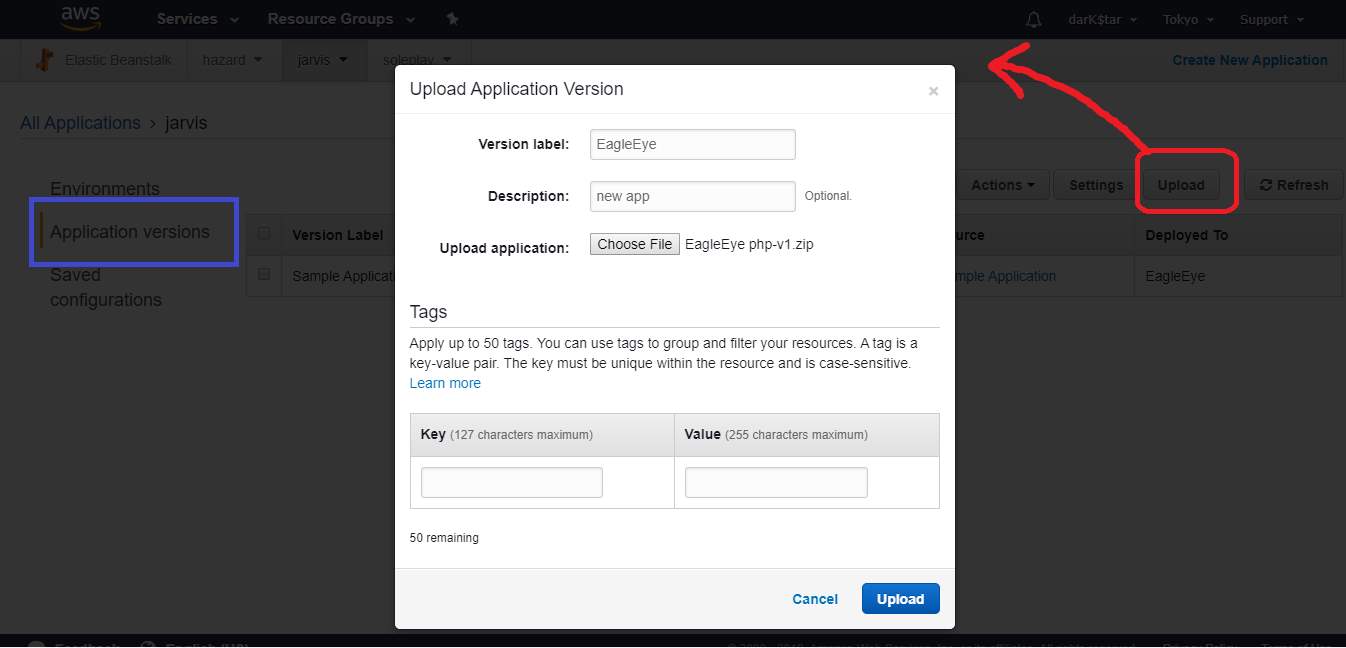Focus the Version label input field
The image size is (1346, 648).
693,144
